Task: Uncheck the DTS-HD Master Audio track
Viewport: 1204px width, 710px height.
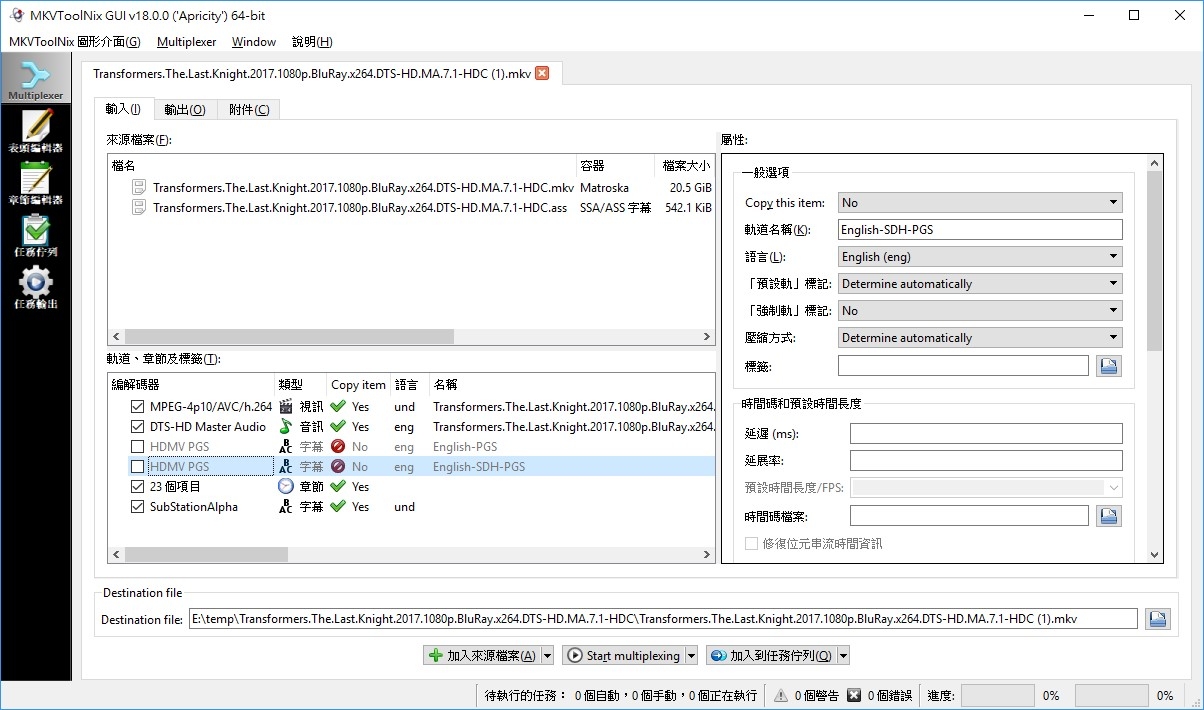Action: pyautogui.click(x=138, y=427)
